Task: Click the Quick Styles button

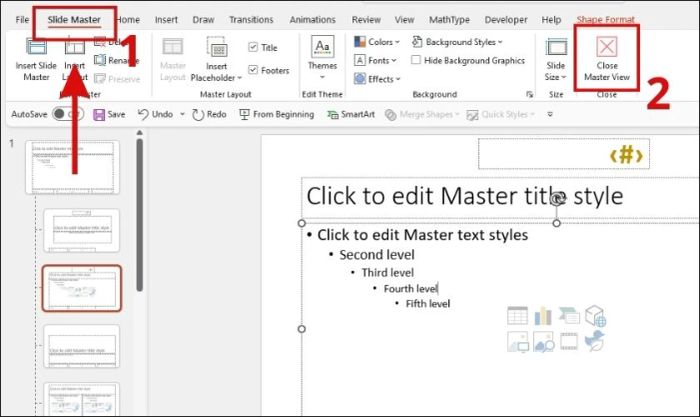Action: (x=500, y=115)
